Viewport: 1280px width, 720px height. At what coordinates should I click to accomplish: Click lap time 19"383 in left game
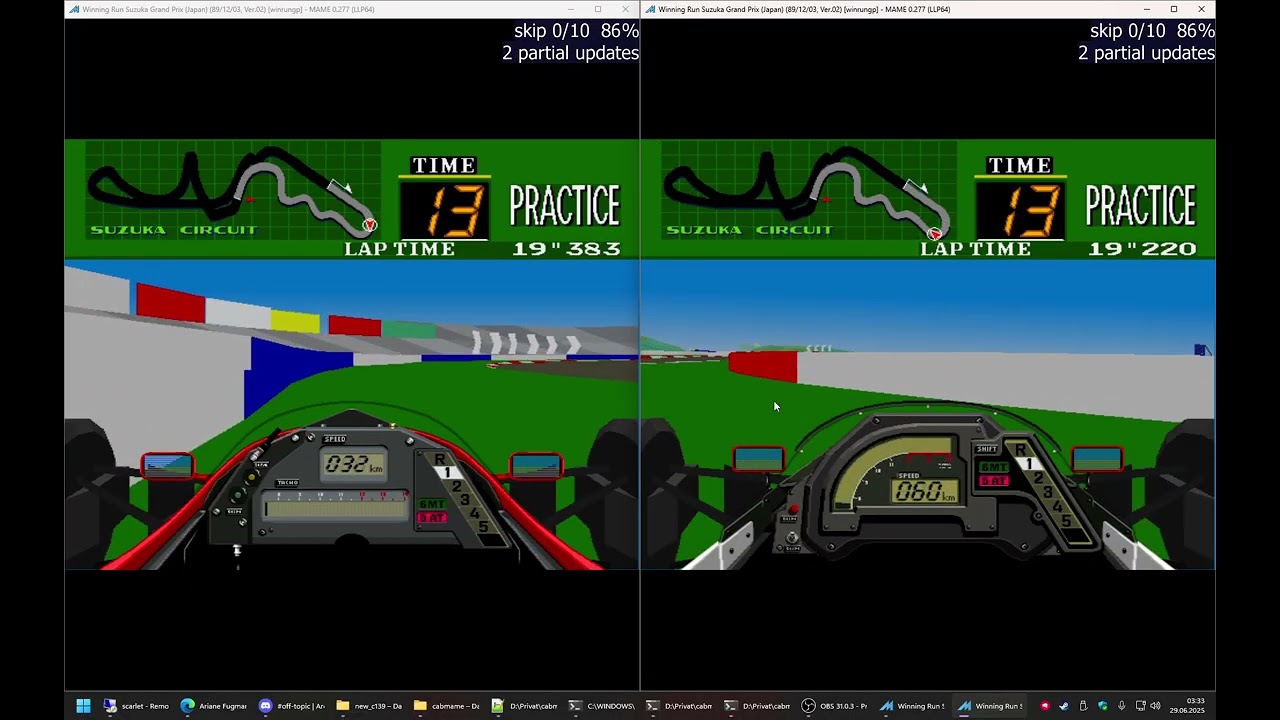pos(566,248)
